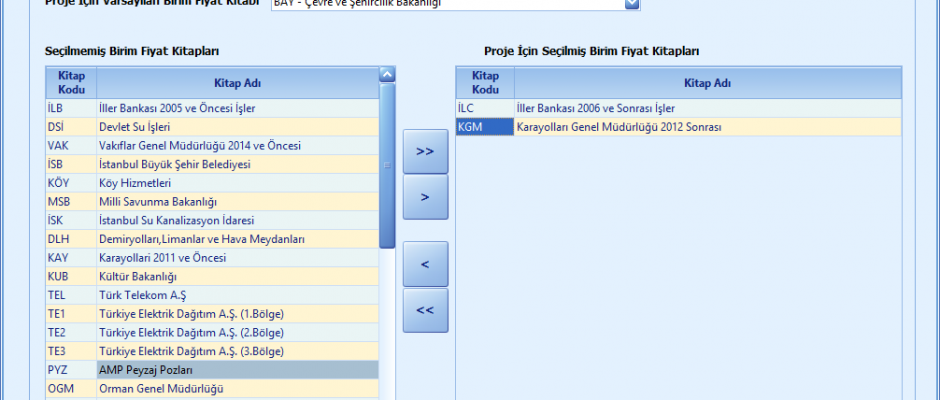
Task: Open the default unit price book dropdown
Action: tap(631, 4)
